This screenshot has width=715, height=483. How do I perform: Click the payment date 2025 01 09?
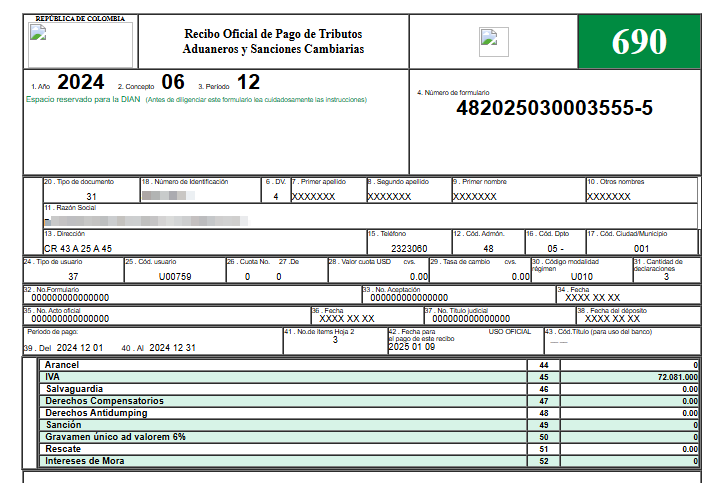[412, 347]
